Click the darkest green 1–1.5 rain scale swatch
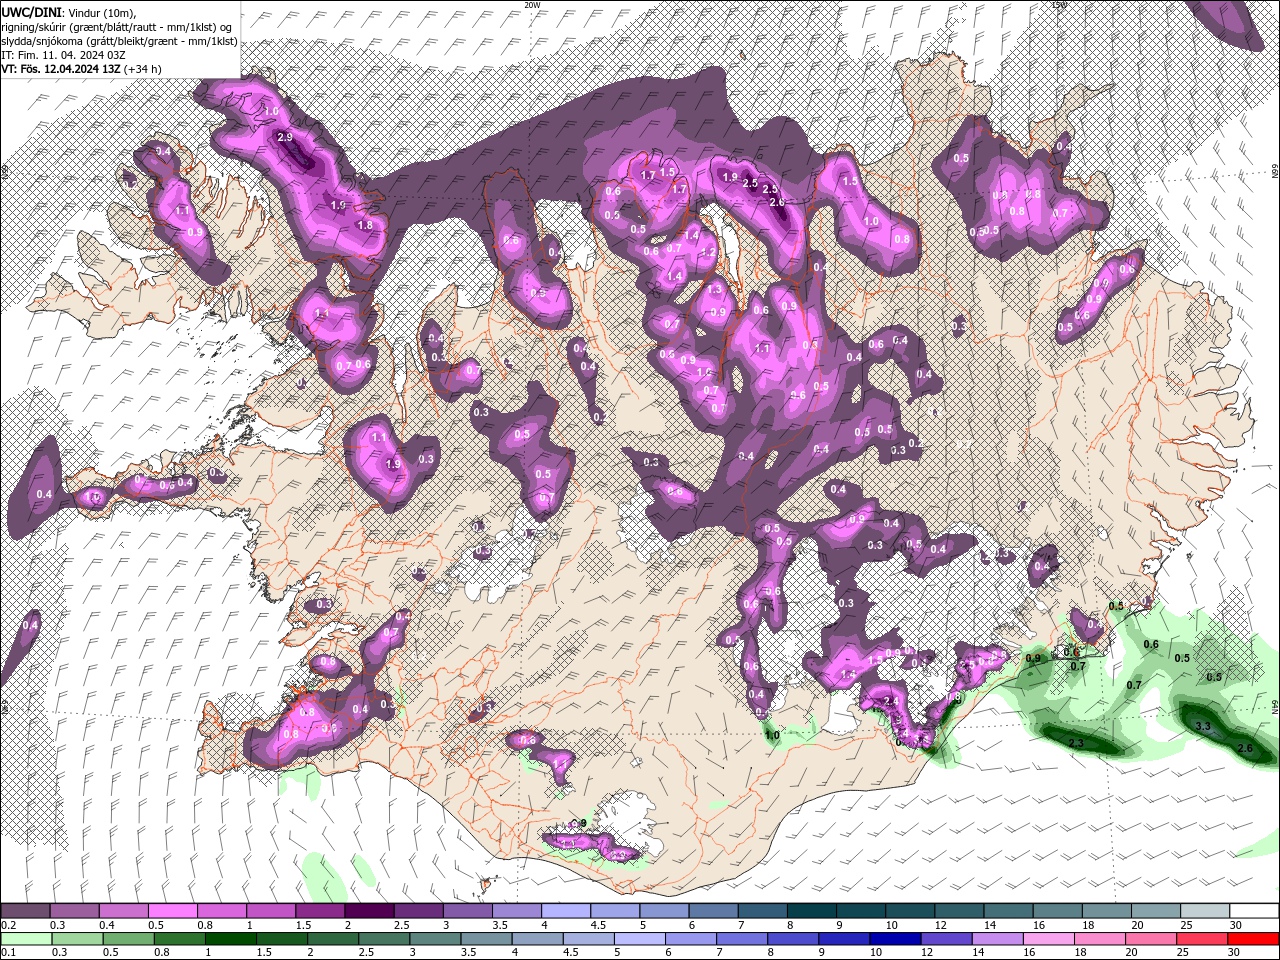Viewport: 1280px width, 960px height. (x=230, y=939)
